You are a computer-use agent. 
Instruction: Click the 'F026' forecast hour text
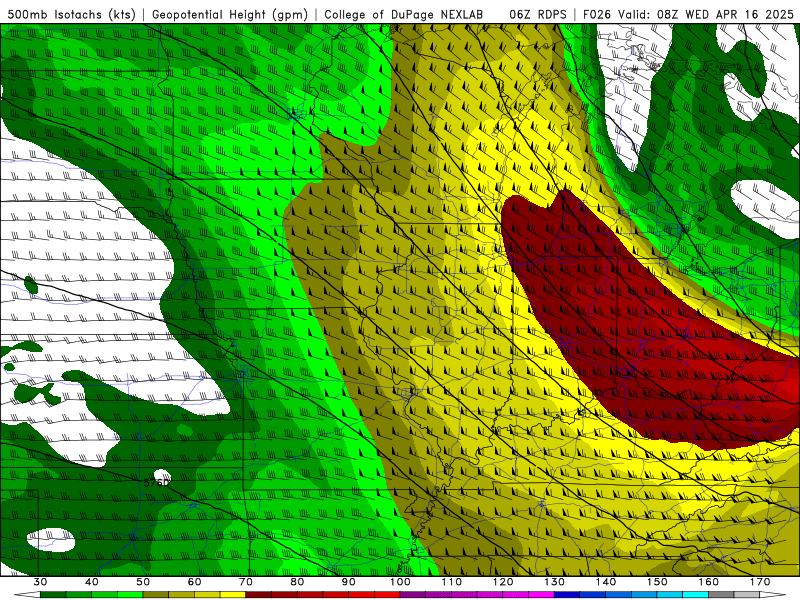pos(597,14)
